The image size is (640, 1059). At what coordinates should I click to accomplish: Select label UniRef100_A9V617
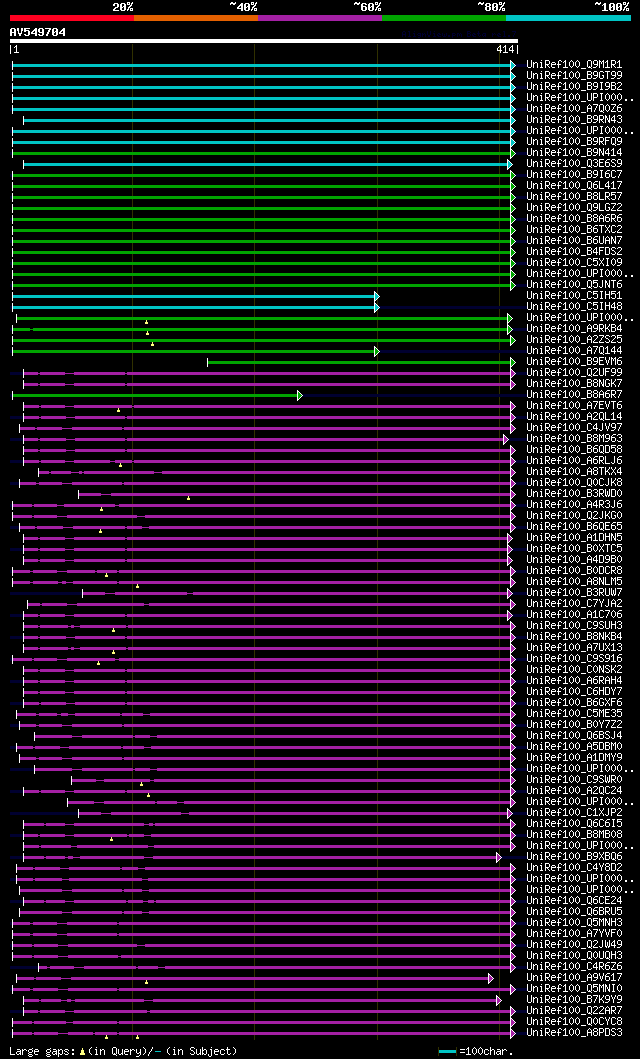575,976
